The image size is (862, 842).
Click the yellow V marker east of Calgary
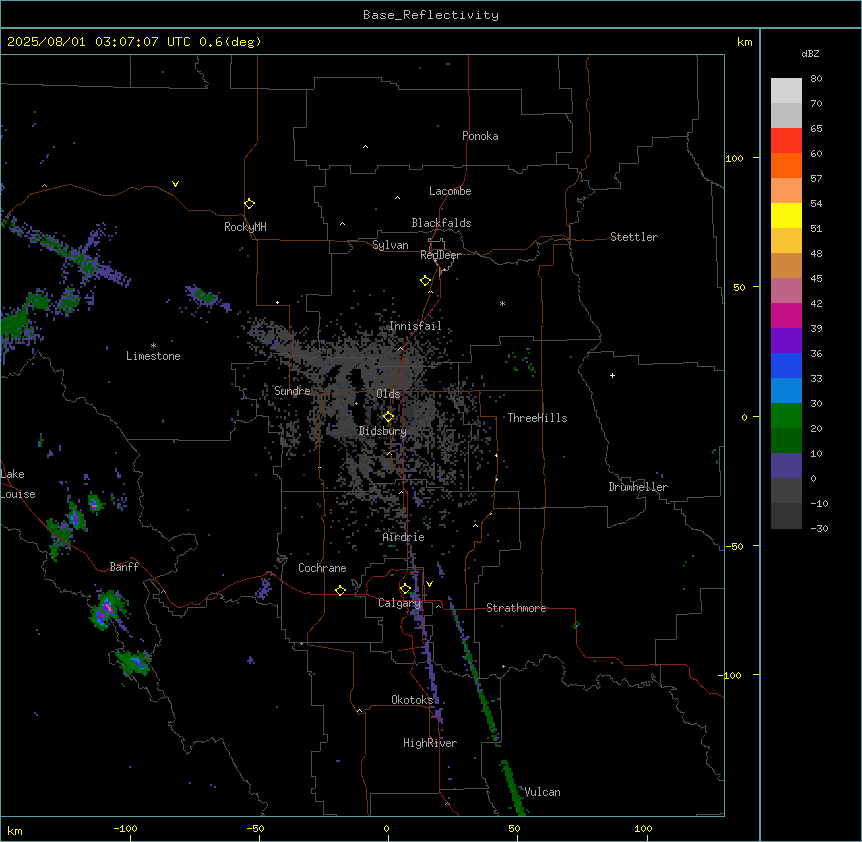pos(429,584)
